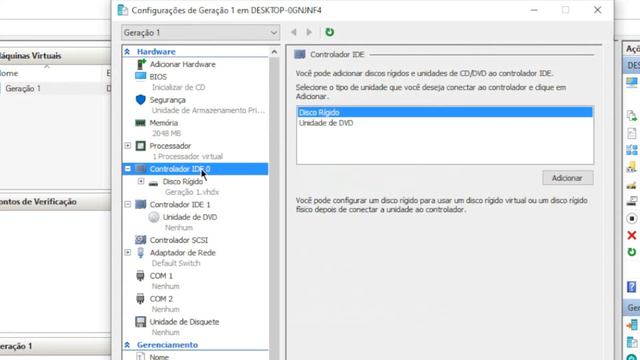Click the Controlador IDE 1 icon
The image size is (640, 360).
(x=140, y=204)
